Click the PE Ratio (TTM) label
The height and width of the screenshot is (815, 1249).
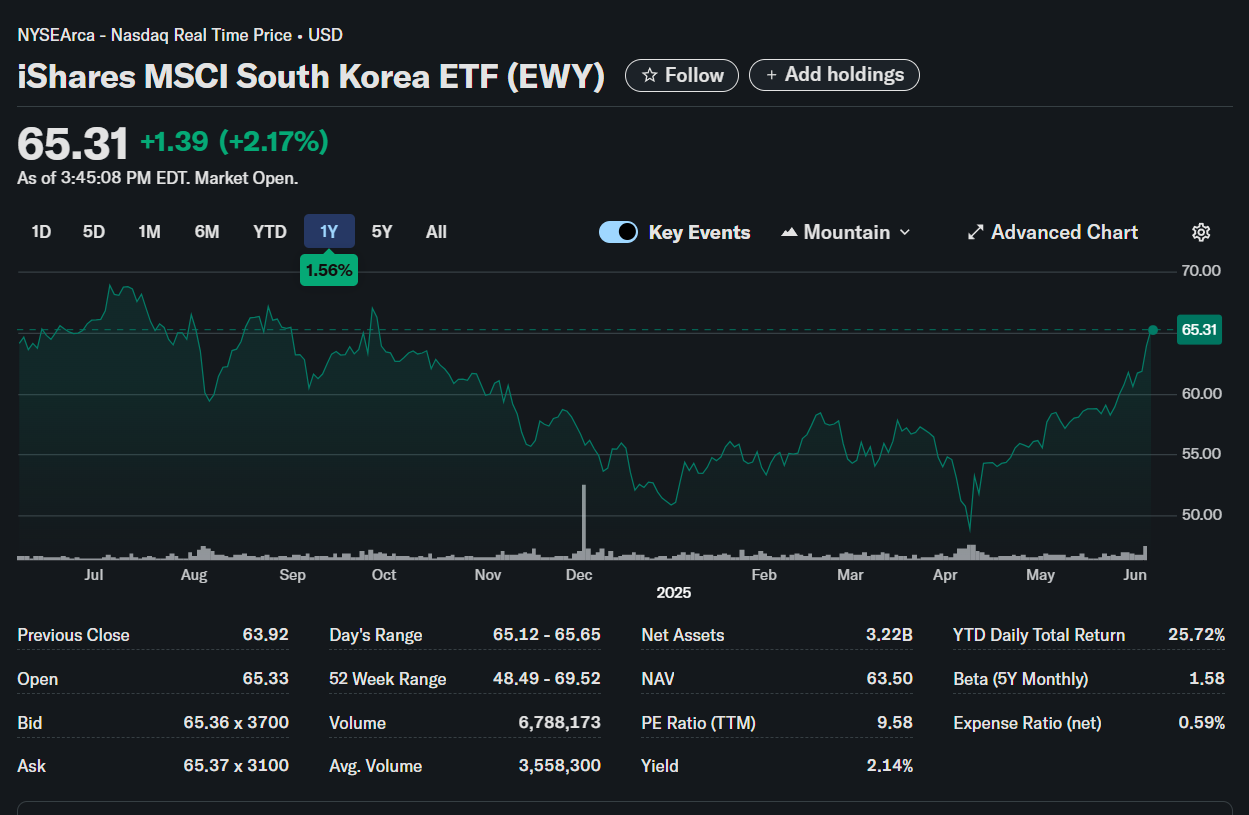point(699,723)
